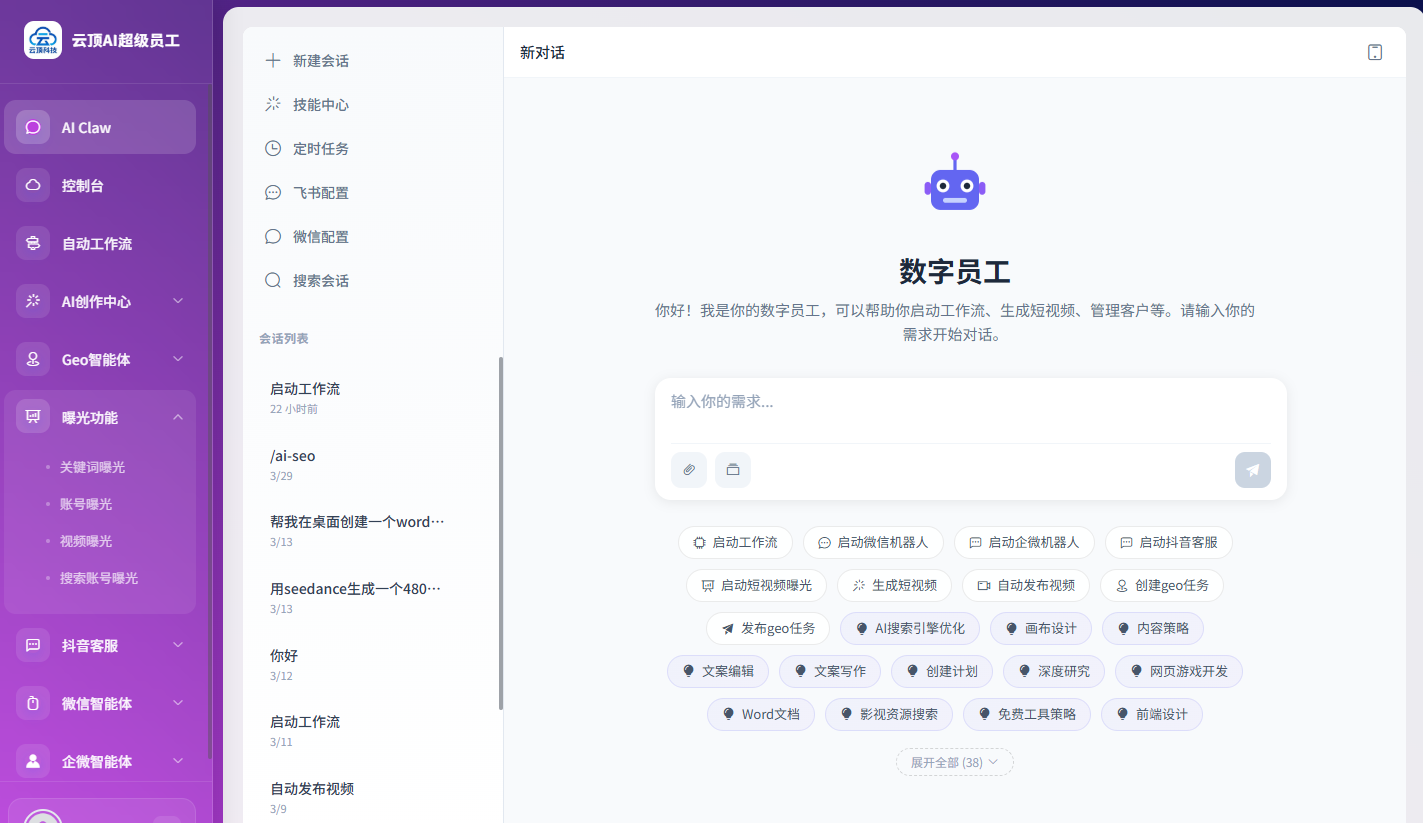Click the 微信配置 bubble icon
This screenshot has width=1423, height=823.
(272, 236)
